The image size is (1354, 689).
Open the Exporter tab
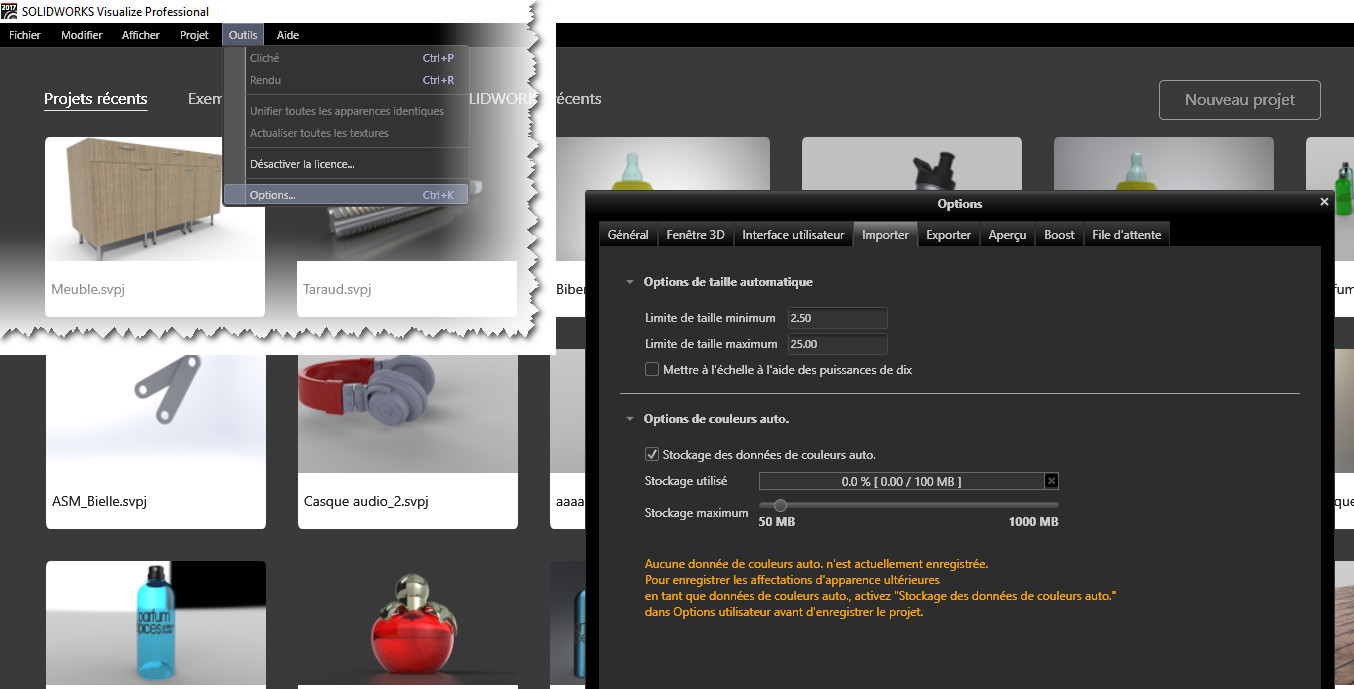[x=948, y=235]
